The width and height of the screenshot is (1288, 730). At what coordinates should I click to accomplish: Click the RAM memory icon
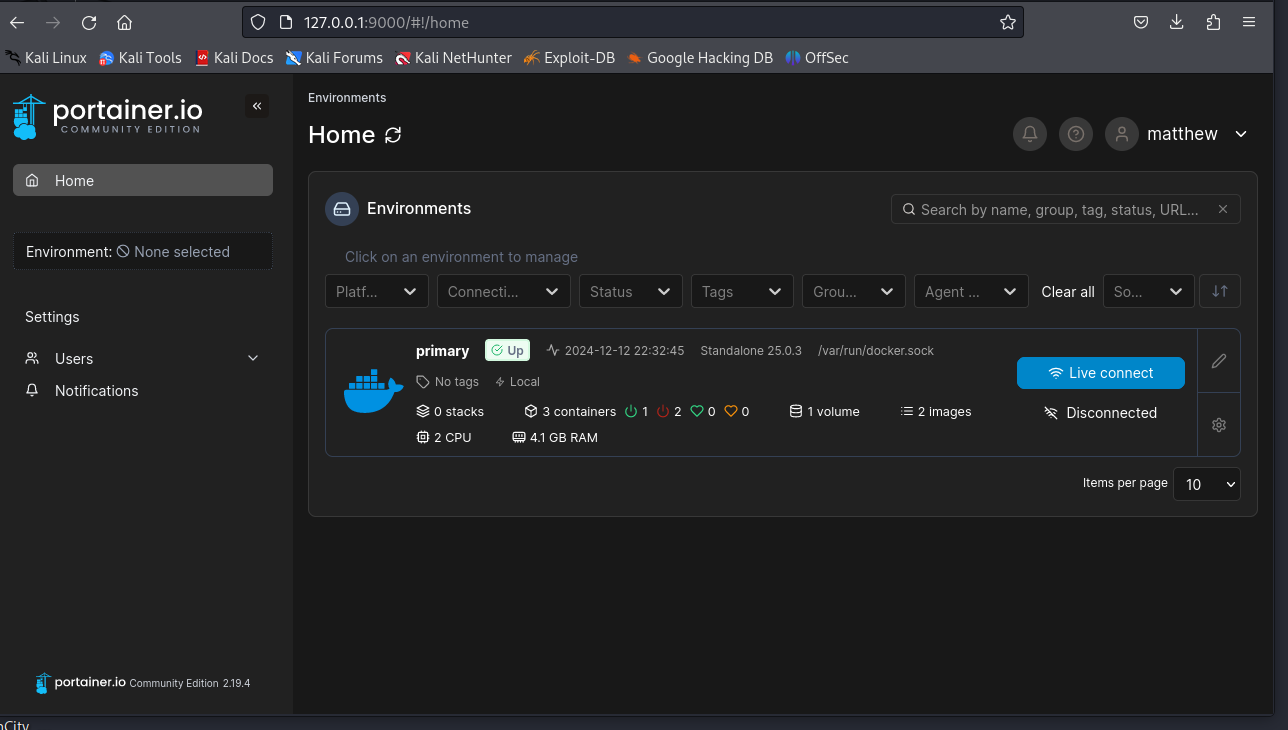(x=519, y=437)
